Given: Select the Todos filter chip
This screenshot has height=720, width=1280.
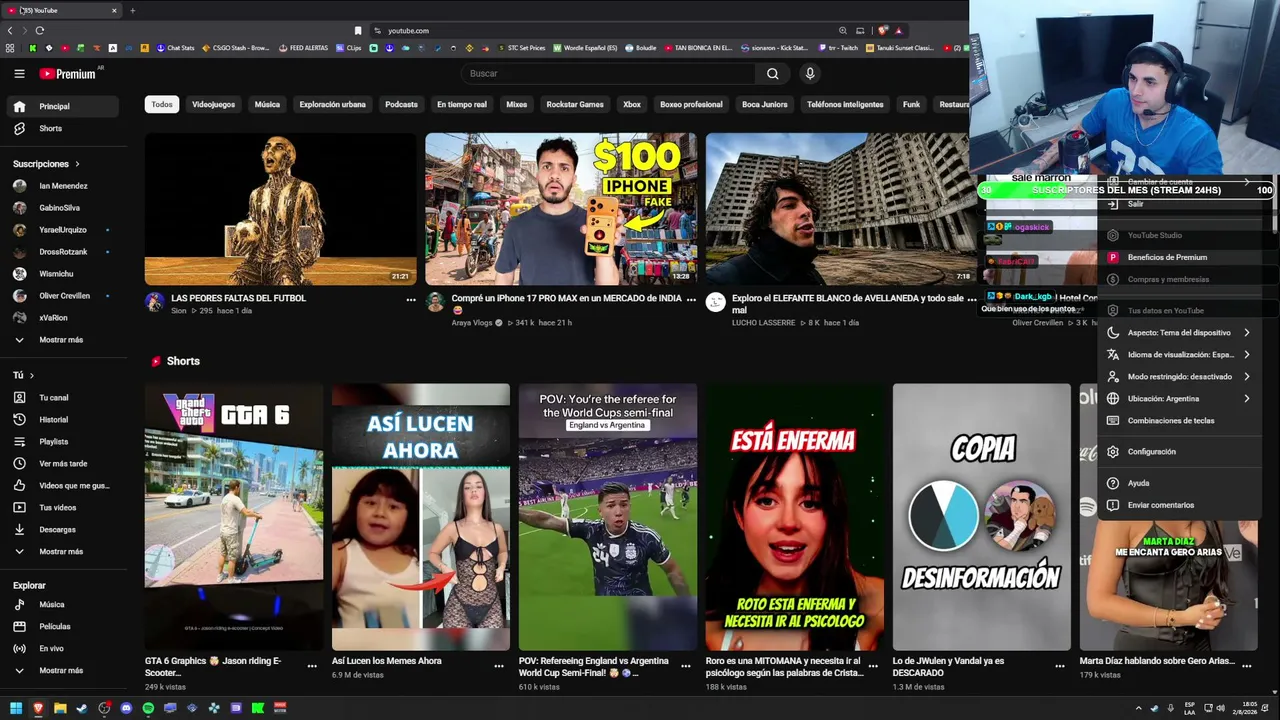Looking at the screenshot, I should click(x=162, y=104).
